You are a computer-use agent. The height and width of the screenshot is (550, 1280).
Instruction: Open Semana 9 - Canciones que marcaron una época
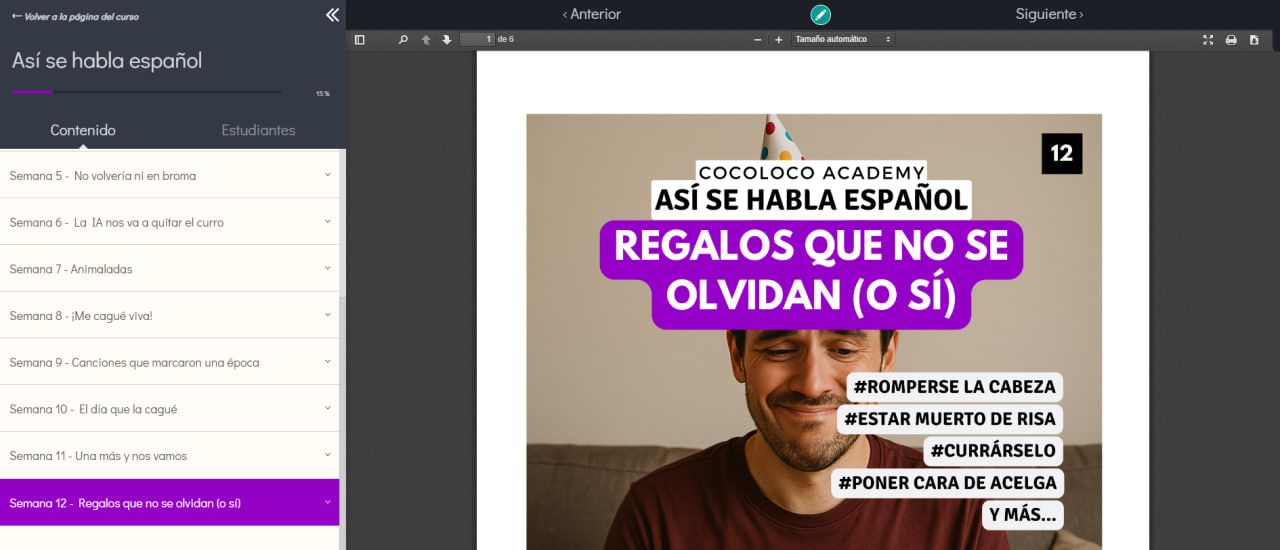tap(169, 362)
